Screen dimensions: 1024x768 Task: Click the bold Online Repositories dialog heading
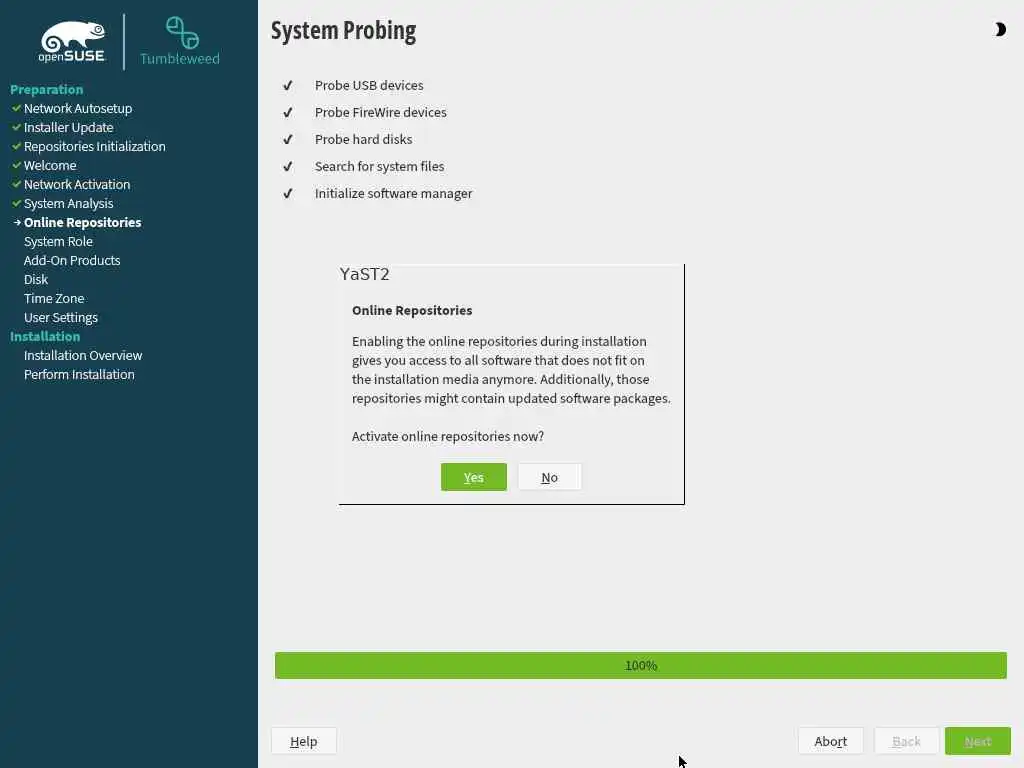pyautogui.click(x=412, y=310)
